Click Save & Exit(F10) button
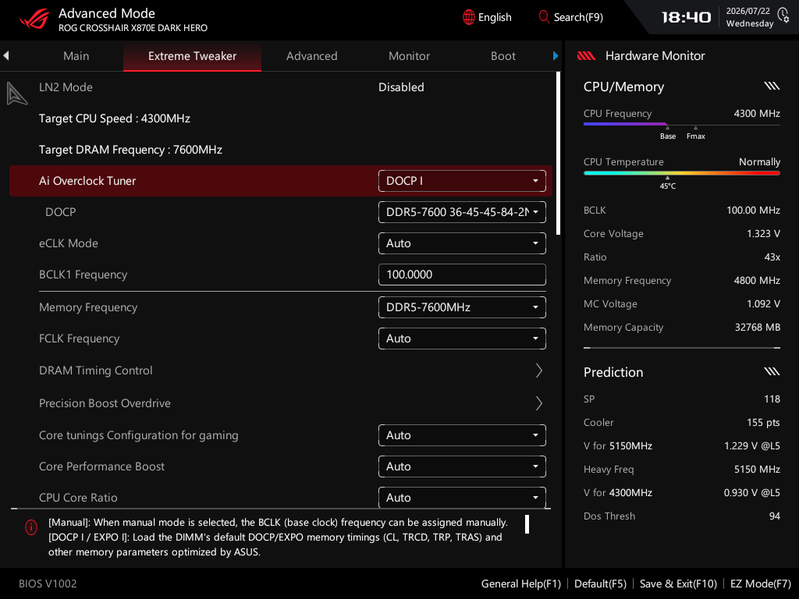 click(x=678, y=584)
